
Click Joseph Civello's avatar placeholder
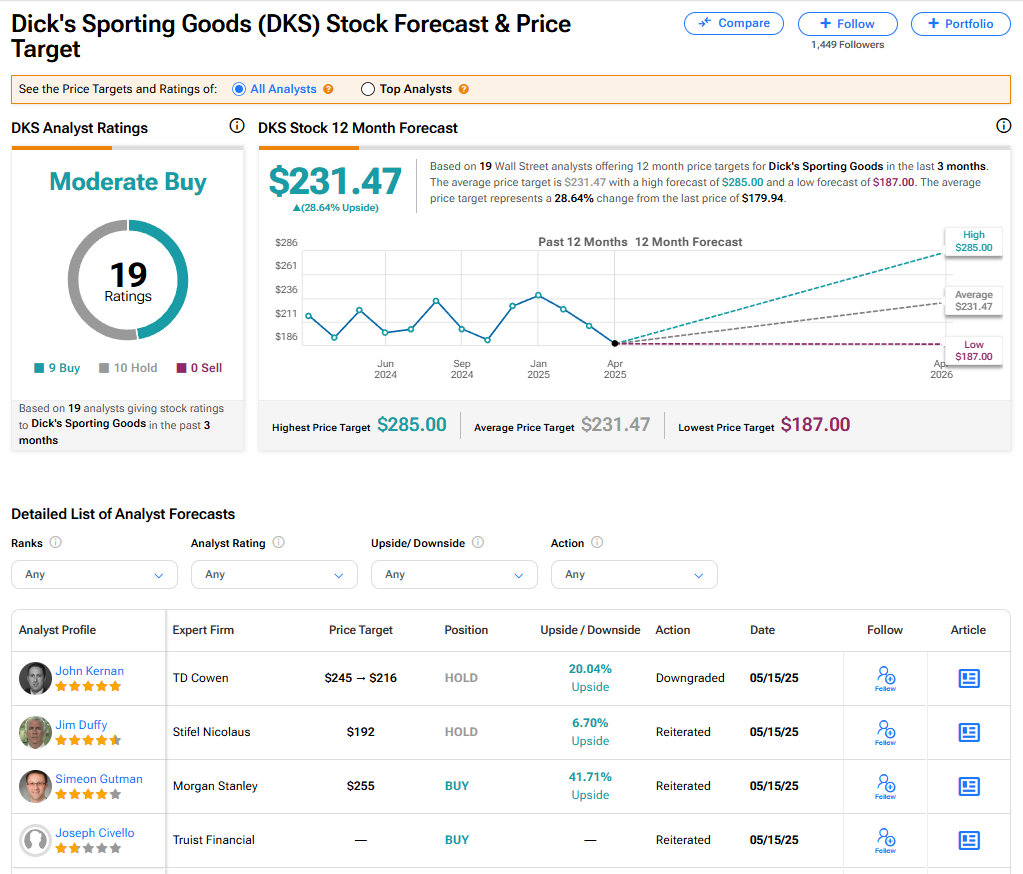tap(35, 841)
